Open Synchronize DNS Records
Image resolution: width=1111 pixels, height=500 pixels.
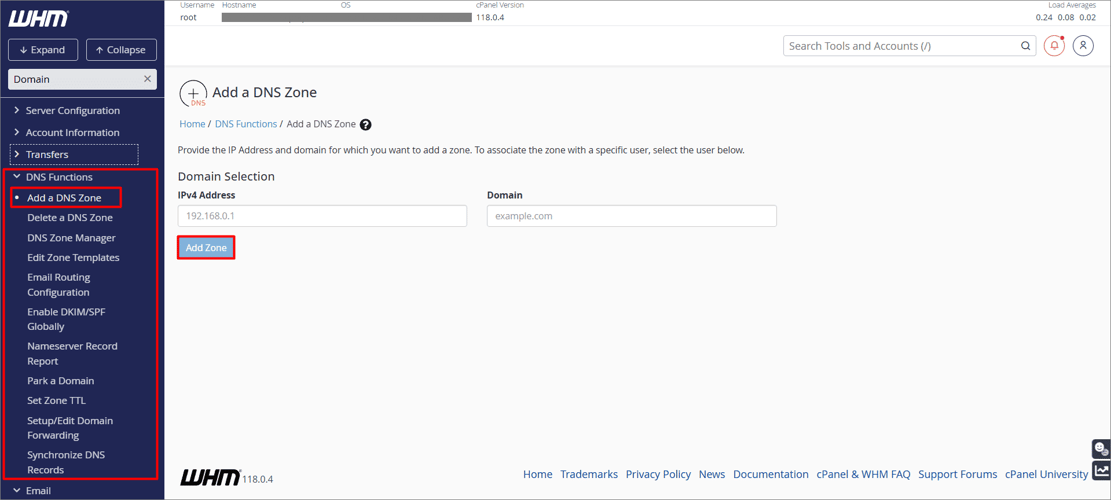point(66,462)
